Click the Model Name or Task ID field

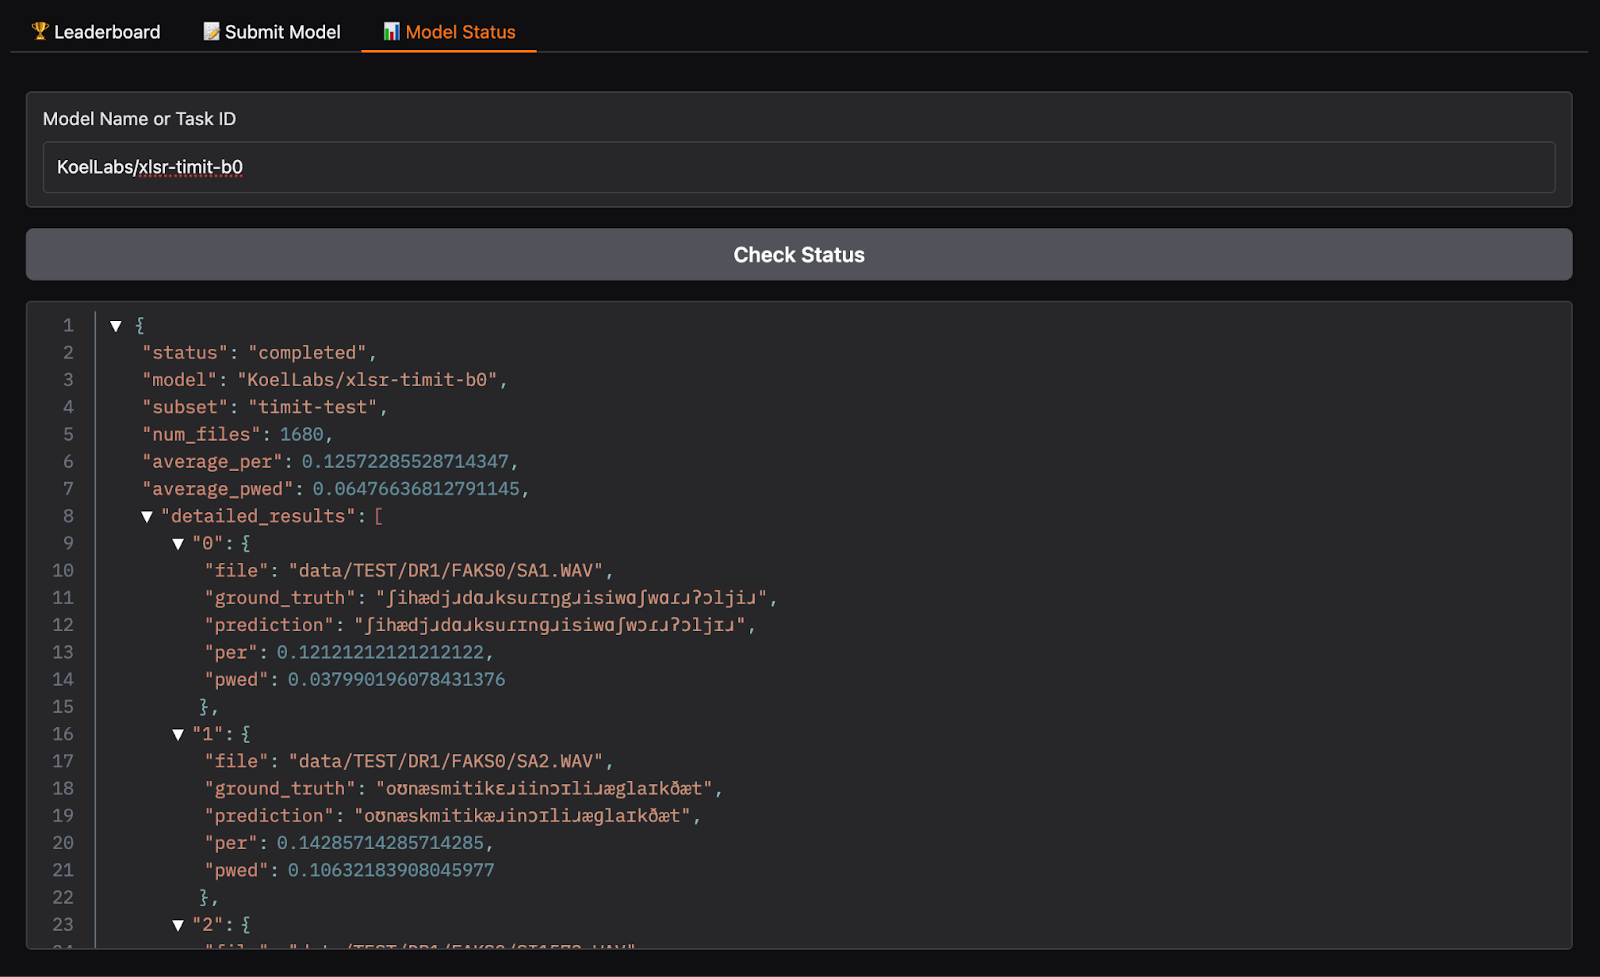(x=798, y=167)
